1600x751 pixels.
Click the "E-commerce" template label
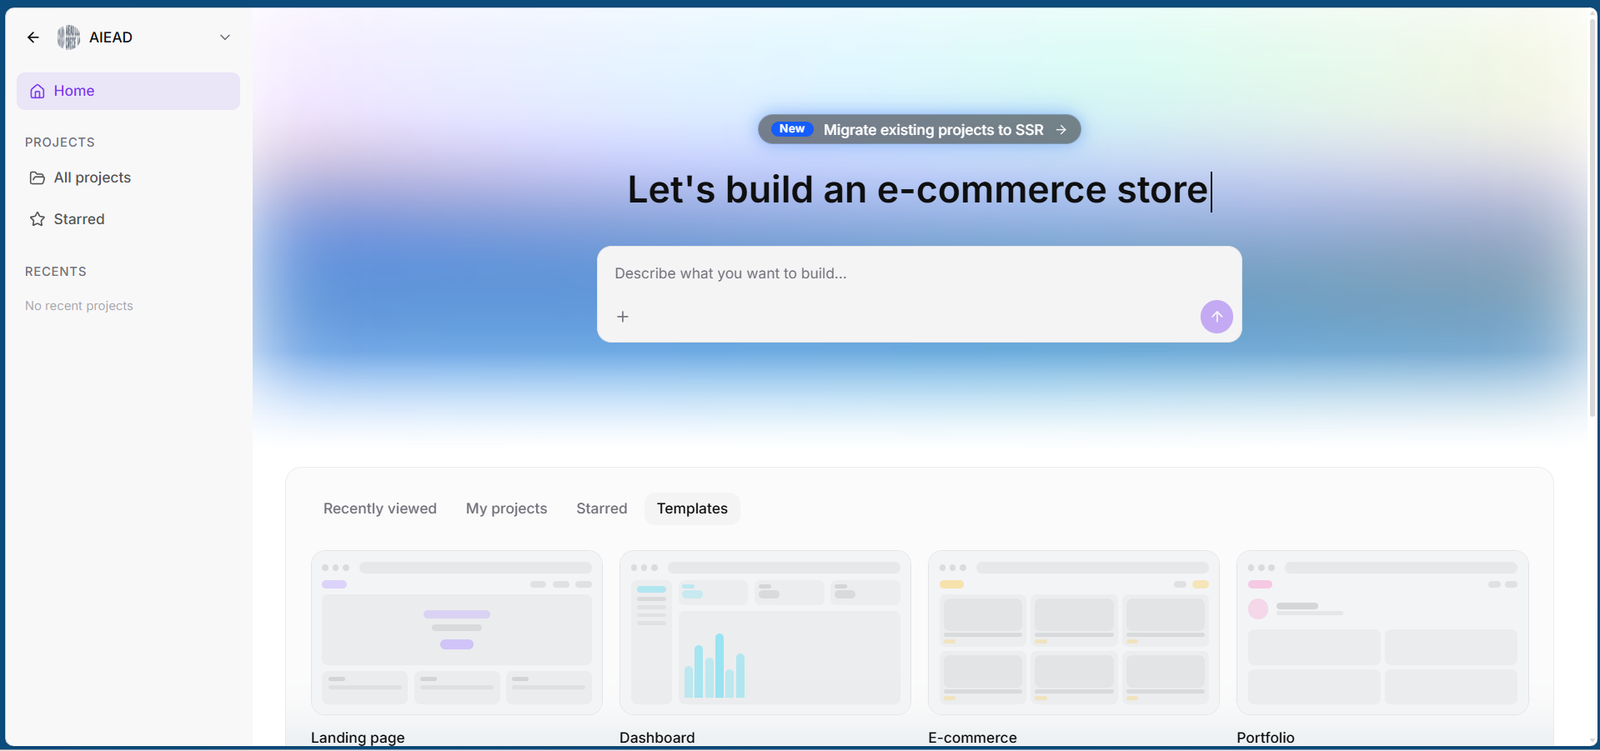972,738
